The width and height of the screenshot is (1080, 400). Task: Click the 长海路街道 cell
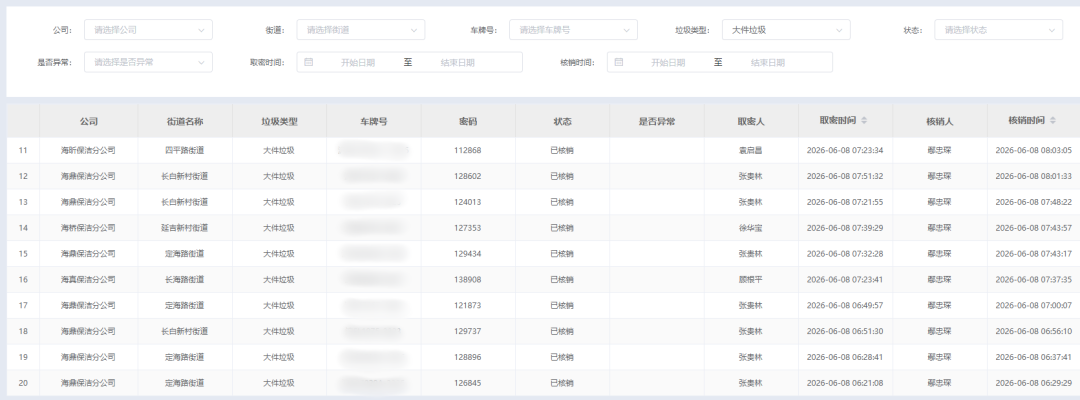tap(185, 280)
